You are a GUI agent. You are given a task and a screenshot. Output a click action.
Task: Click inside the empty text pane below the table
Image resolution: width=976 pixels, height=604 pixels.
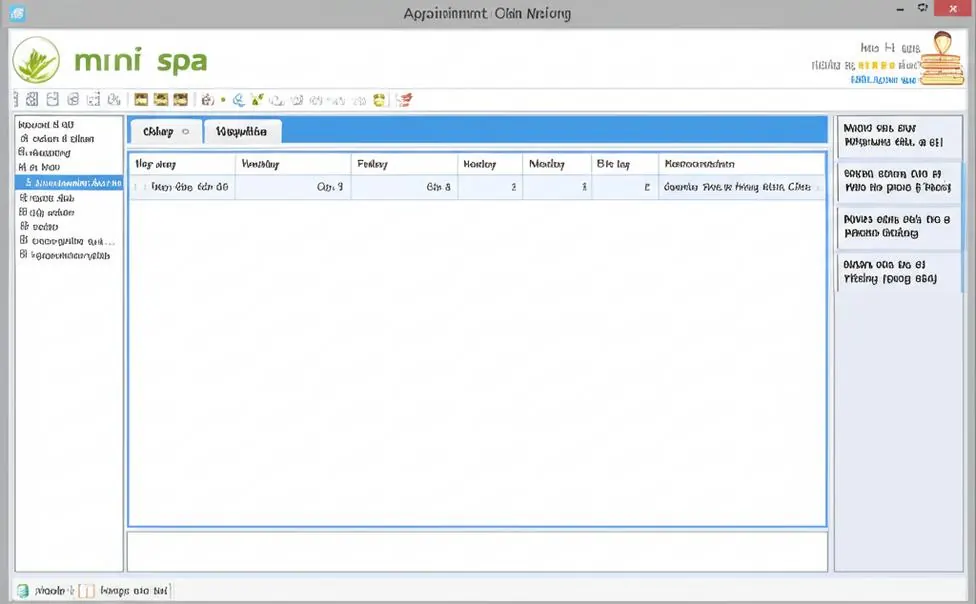pos(477,551)
